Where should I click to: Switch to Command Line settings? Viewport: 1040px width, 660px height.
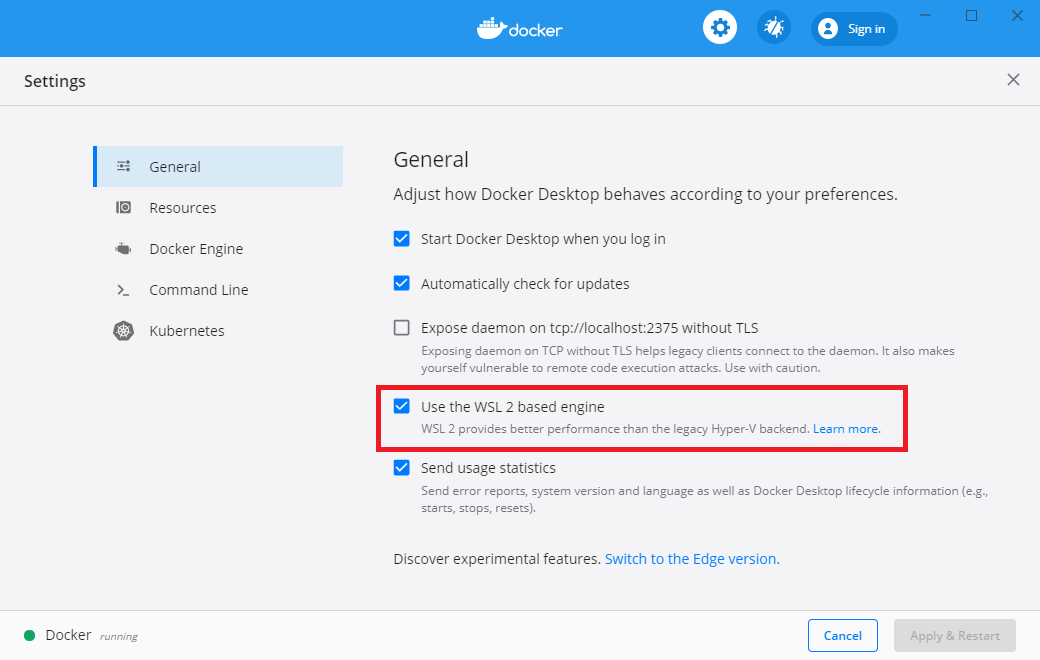click(218, 290)
